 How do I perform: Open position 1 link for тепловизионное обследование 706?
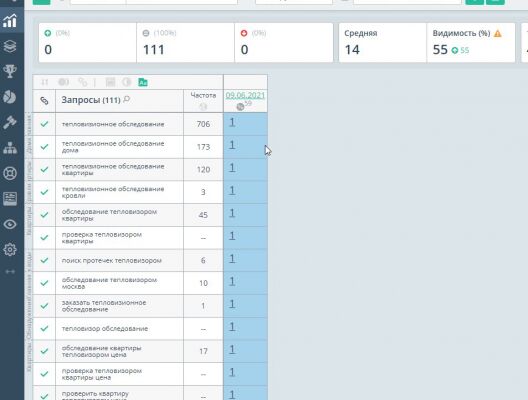click(232, 123)
